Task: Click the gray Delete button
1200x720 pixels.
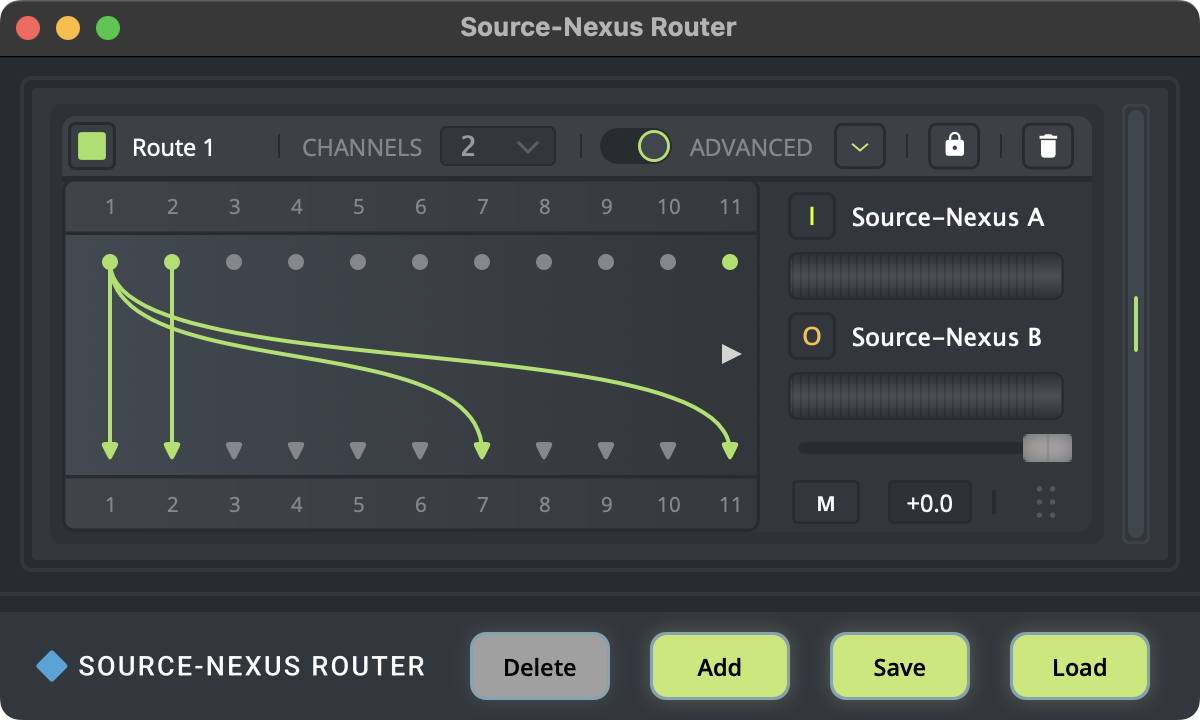Action: [540, 667]
